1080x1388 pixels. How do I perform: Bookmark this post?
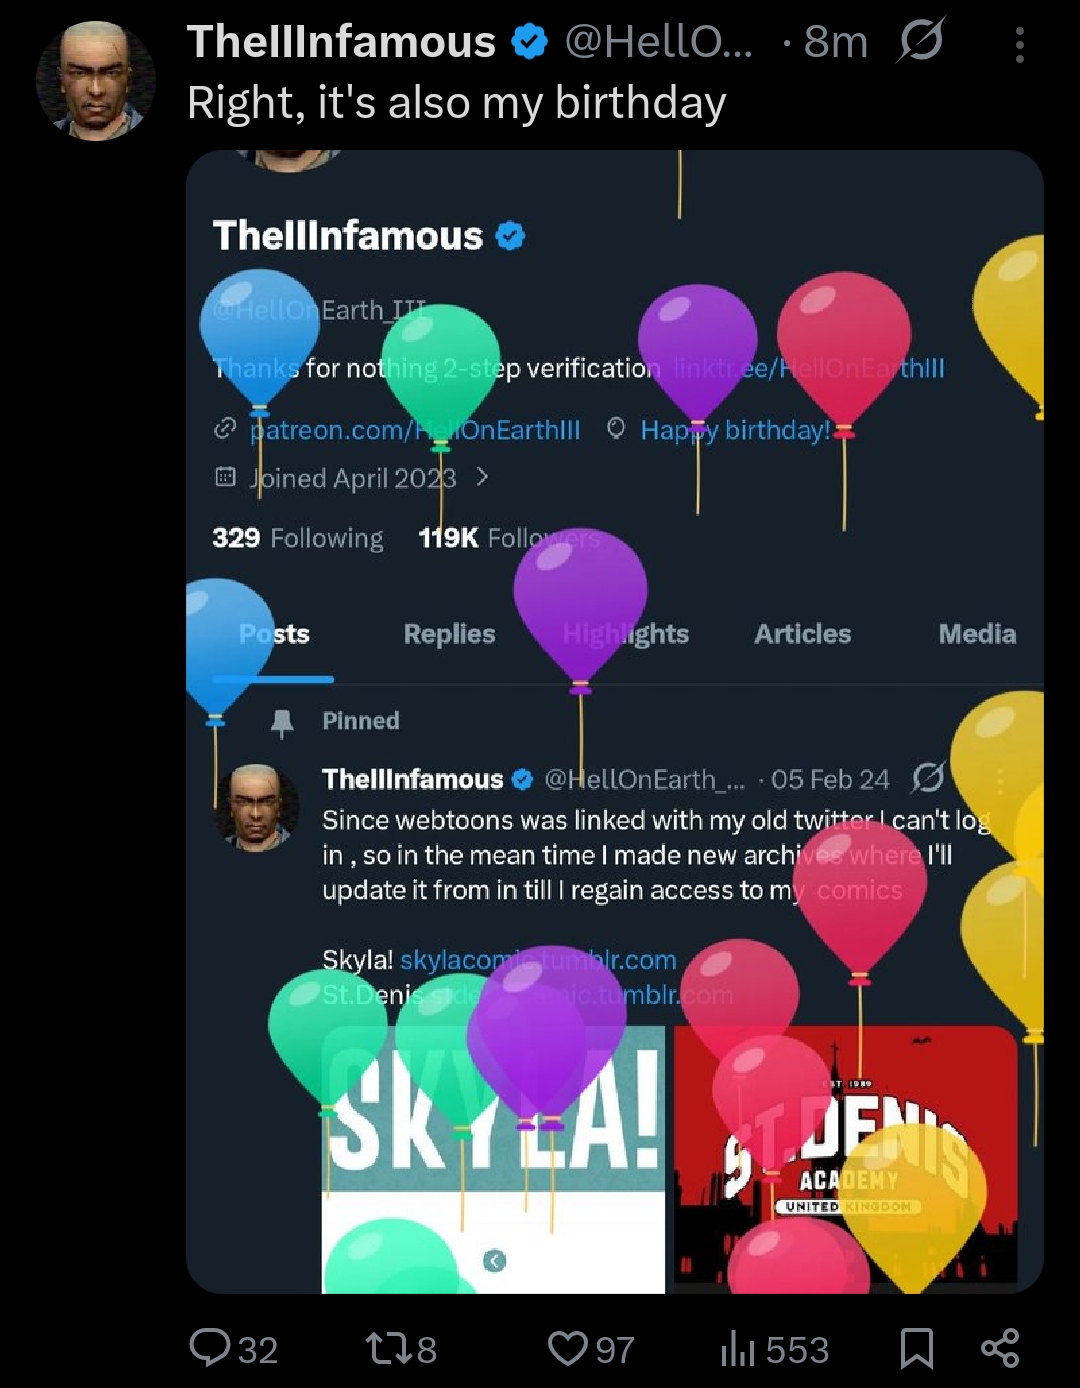point(917,1348)
